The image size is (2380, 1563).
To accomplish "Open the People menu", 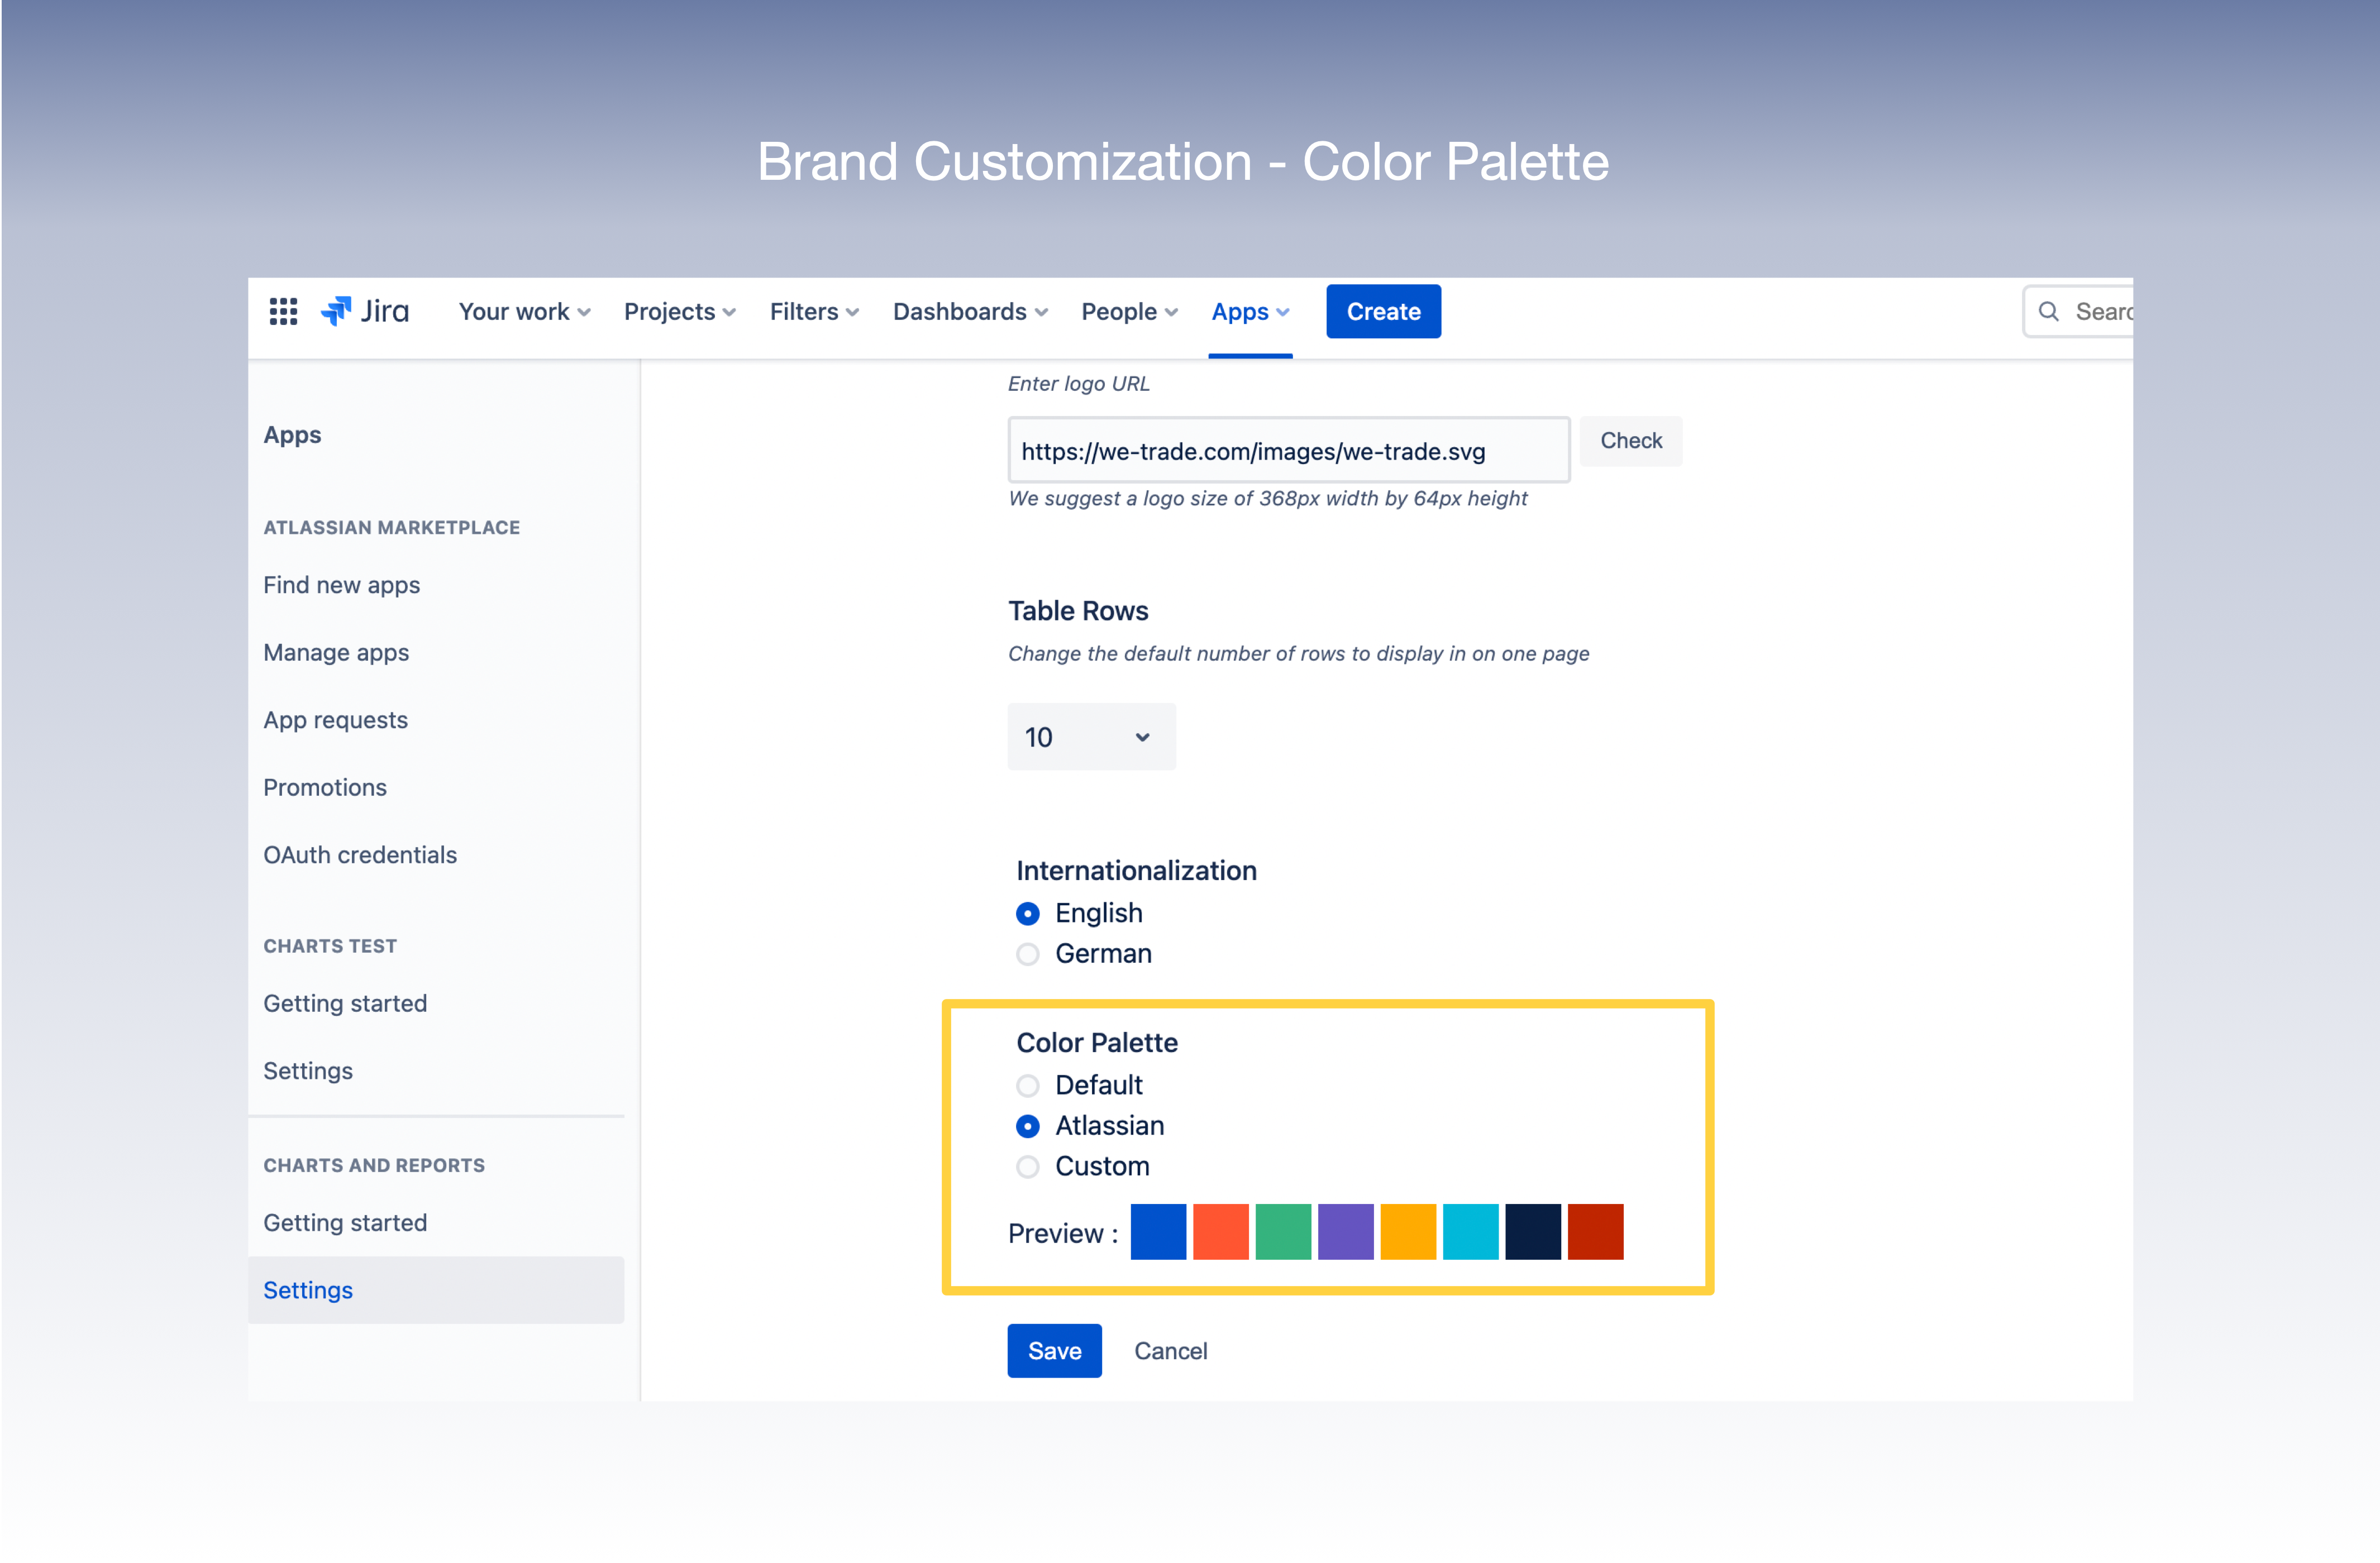I will (x=1129, y=311).
